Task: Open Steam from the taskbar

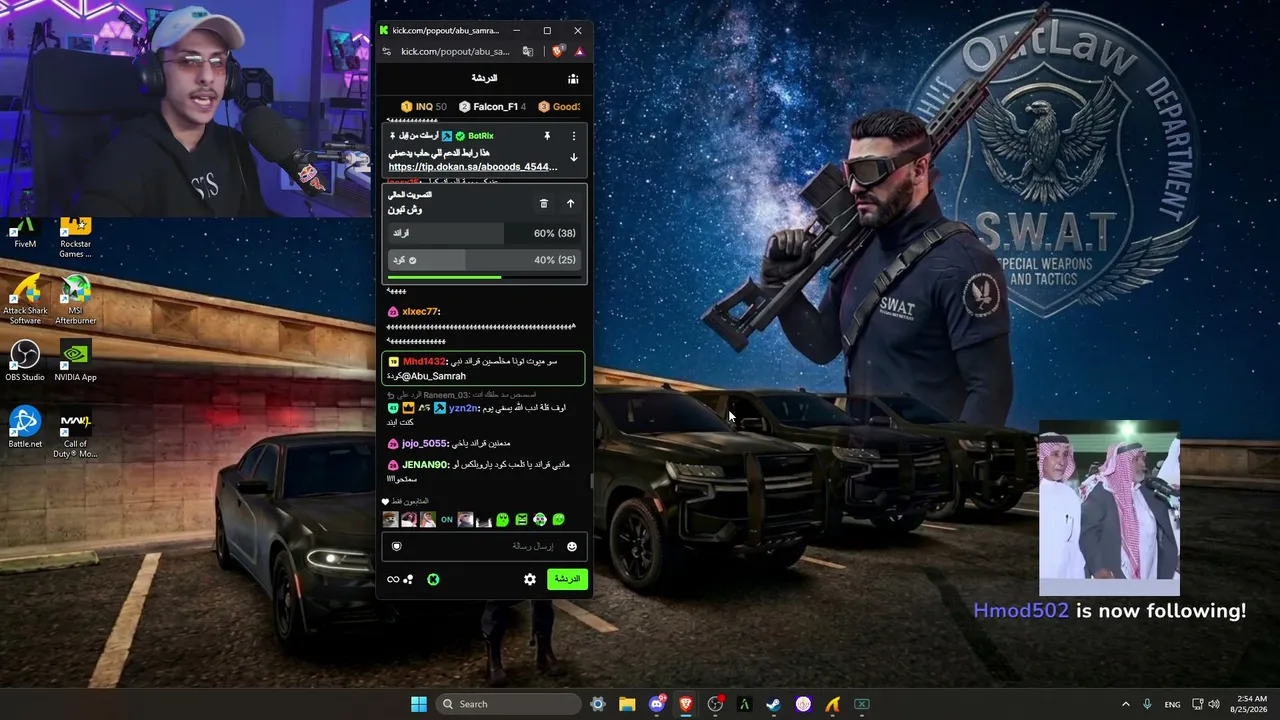Action: click(773, 704)
